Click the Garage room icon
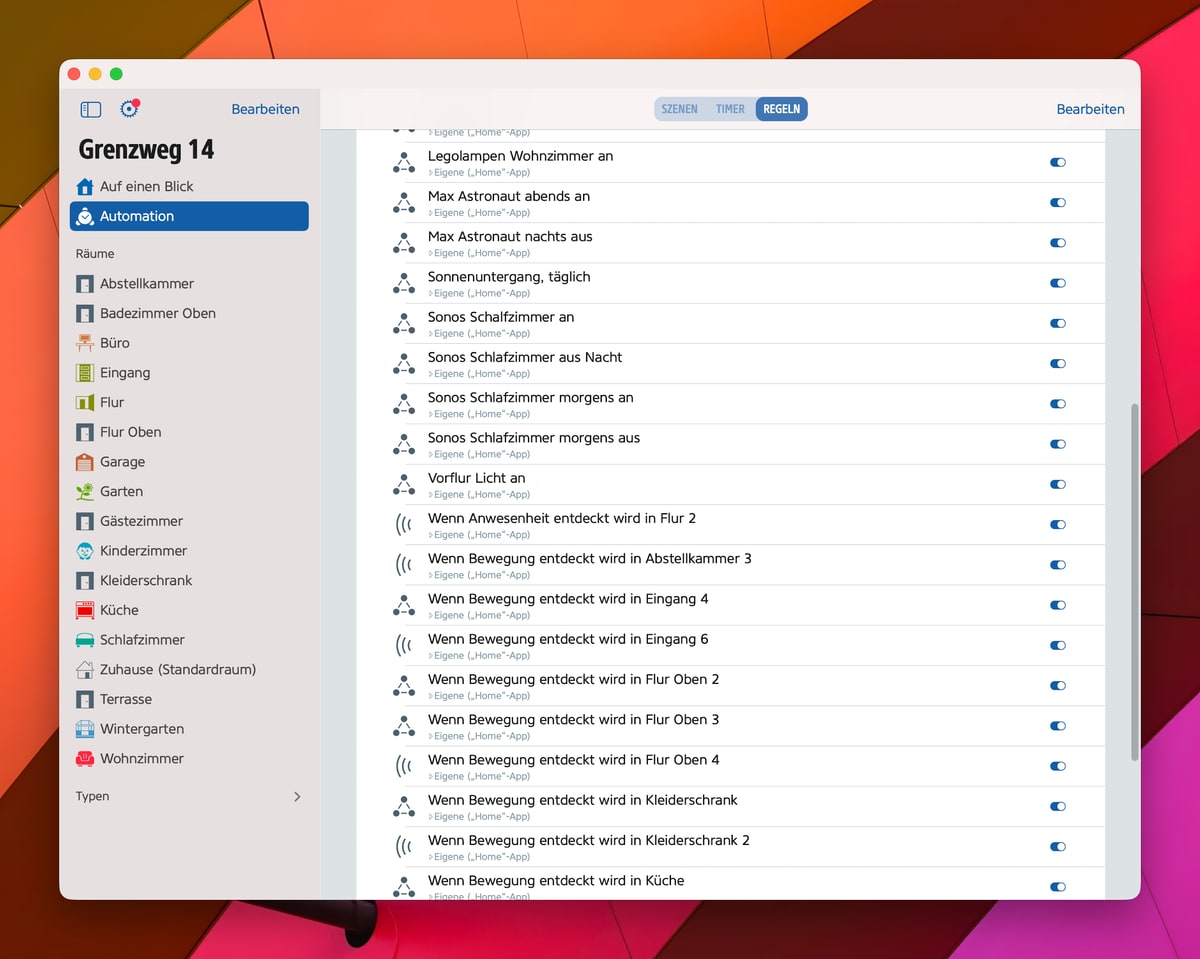This screenshot has width=1200, height=959. pos(85,462)
